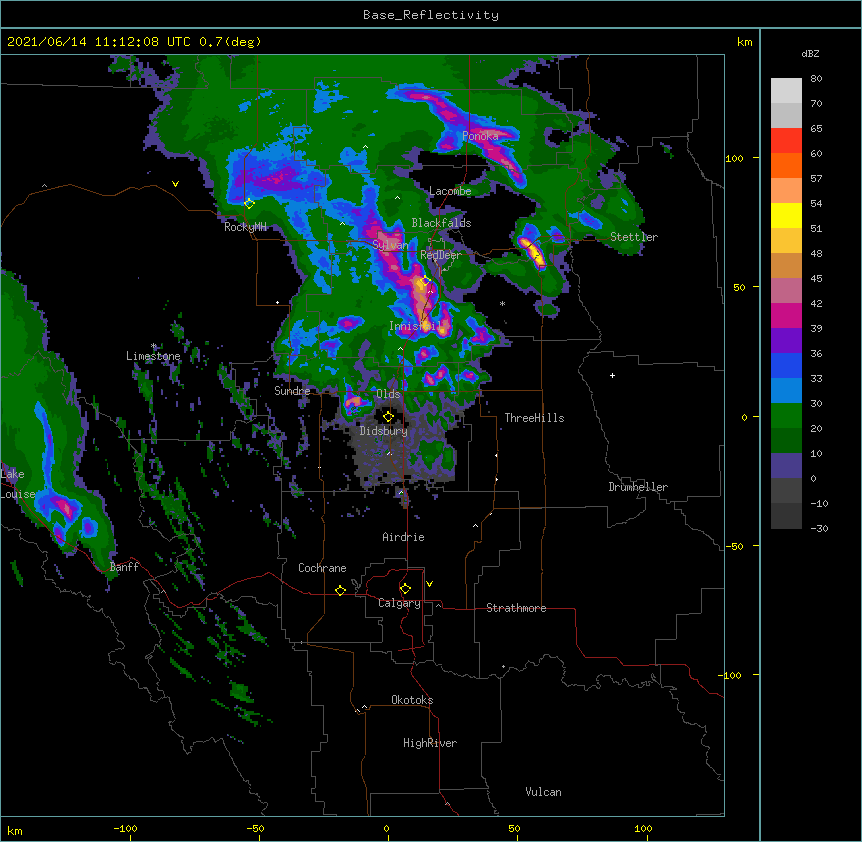Click the yellow diamond marker near RedDeer
The image size is (862, 842).
[x=426, y=281]
